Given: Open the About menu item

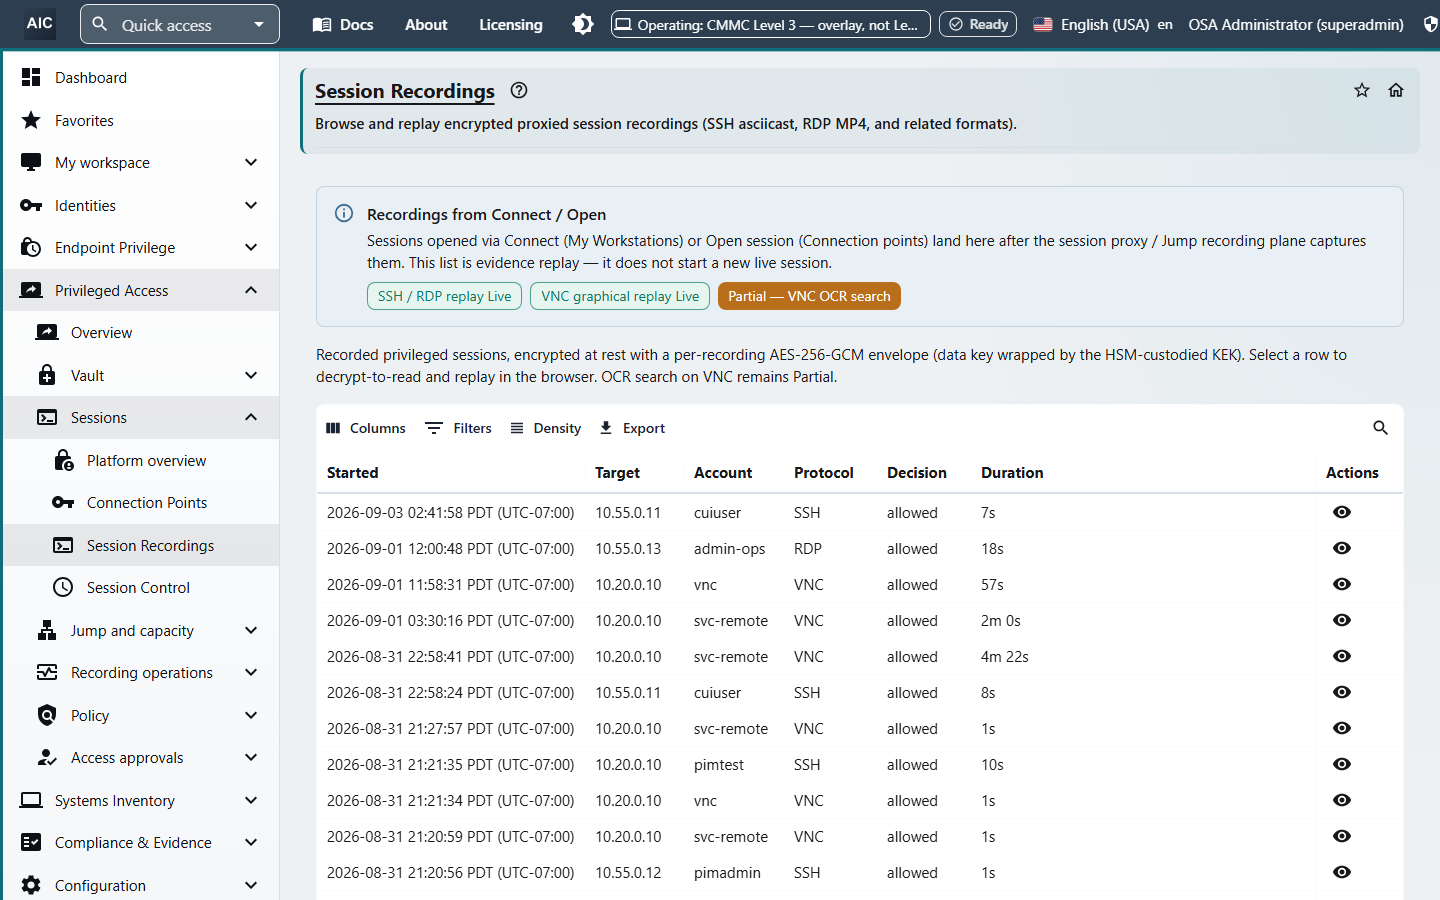Looking at the screenshot, I should (426, 24).
